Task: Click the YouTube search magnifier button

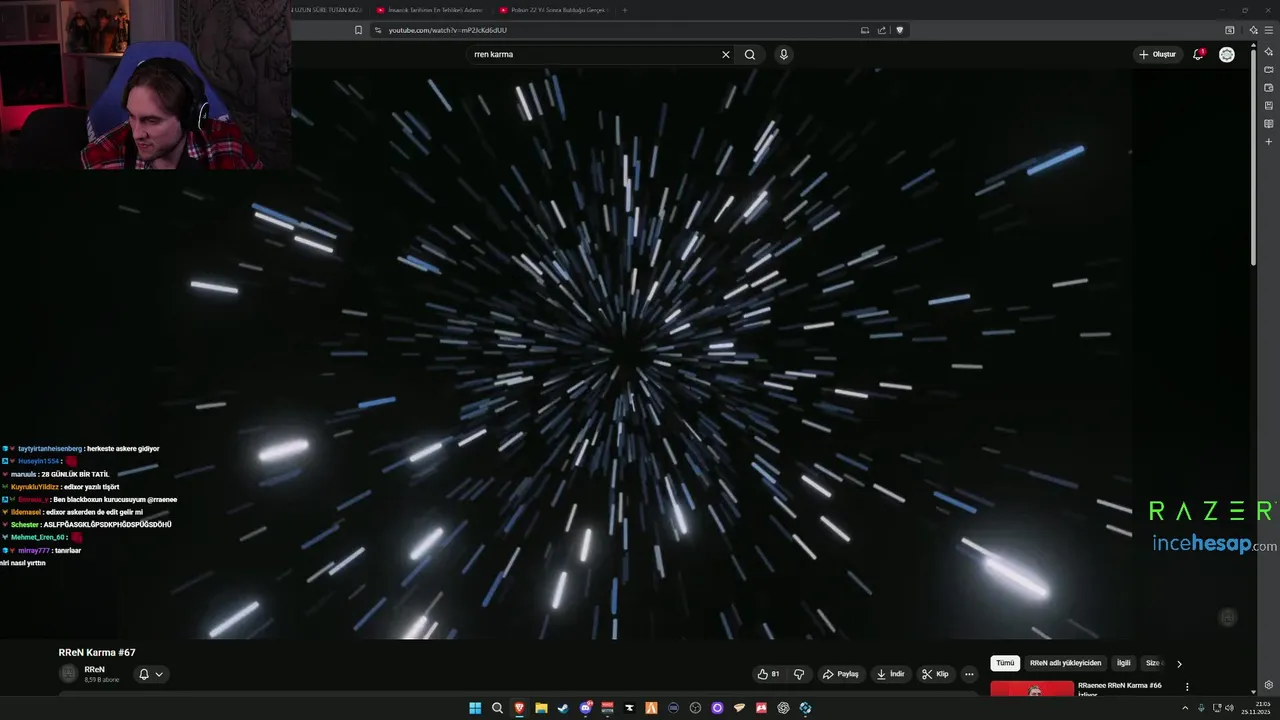Action: click(x=750, y=54)
